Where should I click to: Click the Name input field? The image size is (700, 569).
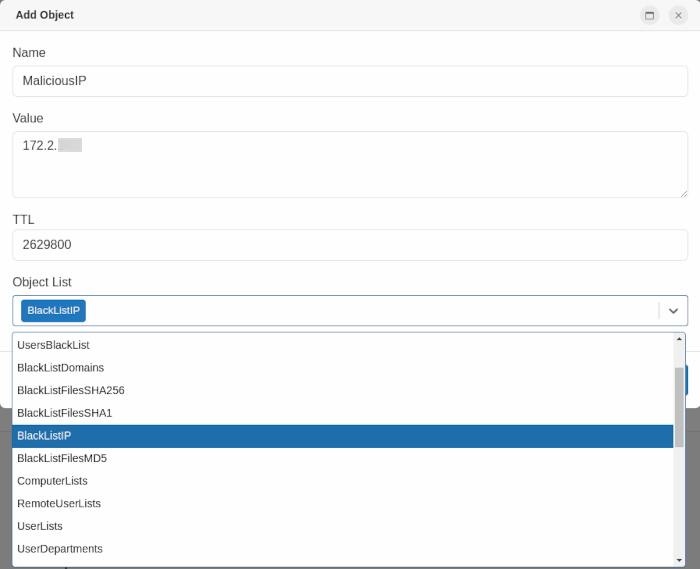349,81
